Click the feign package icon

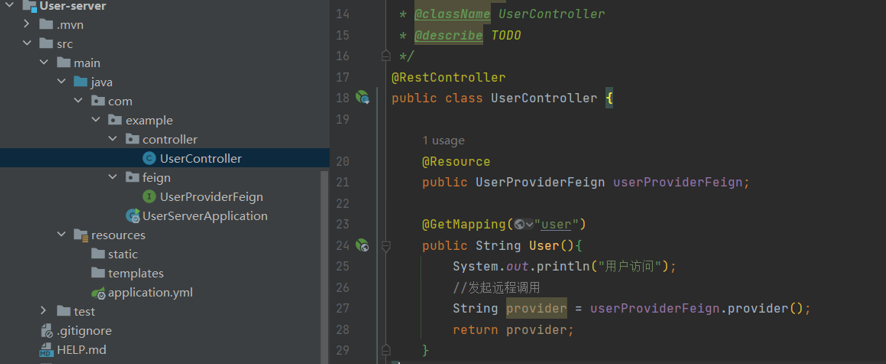(132, 177)
